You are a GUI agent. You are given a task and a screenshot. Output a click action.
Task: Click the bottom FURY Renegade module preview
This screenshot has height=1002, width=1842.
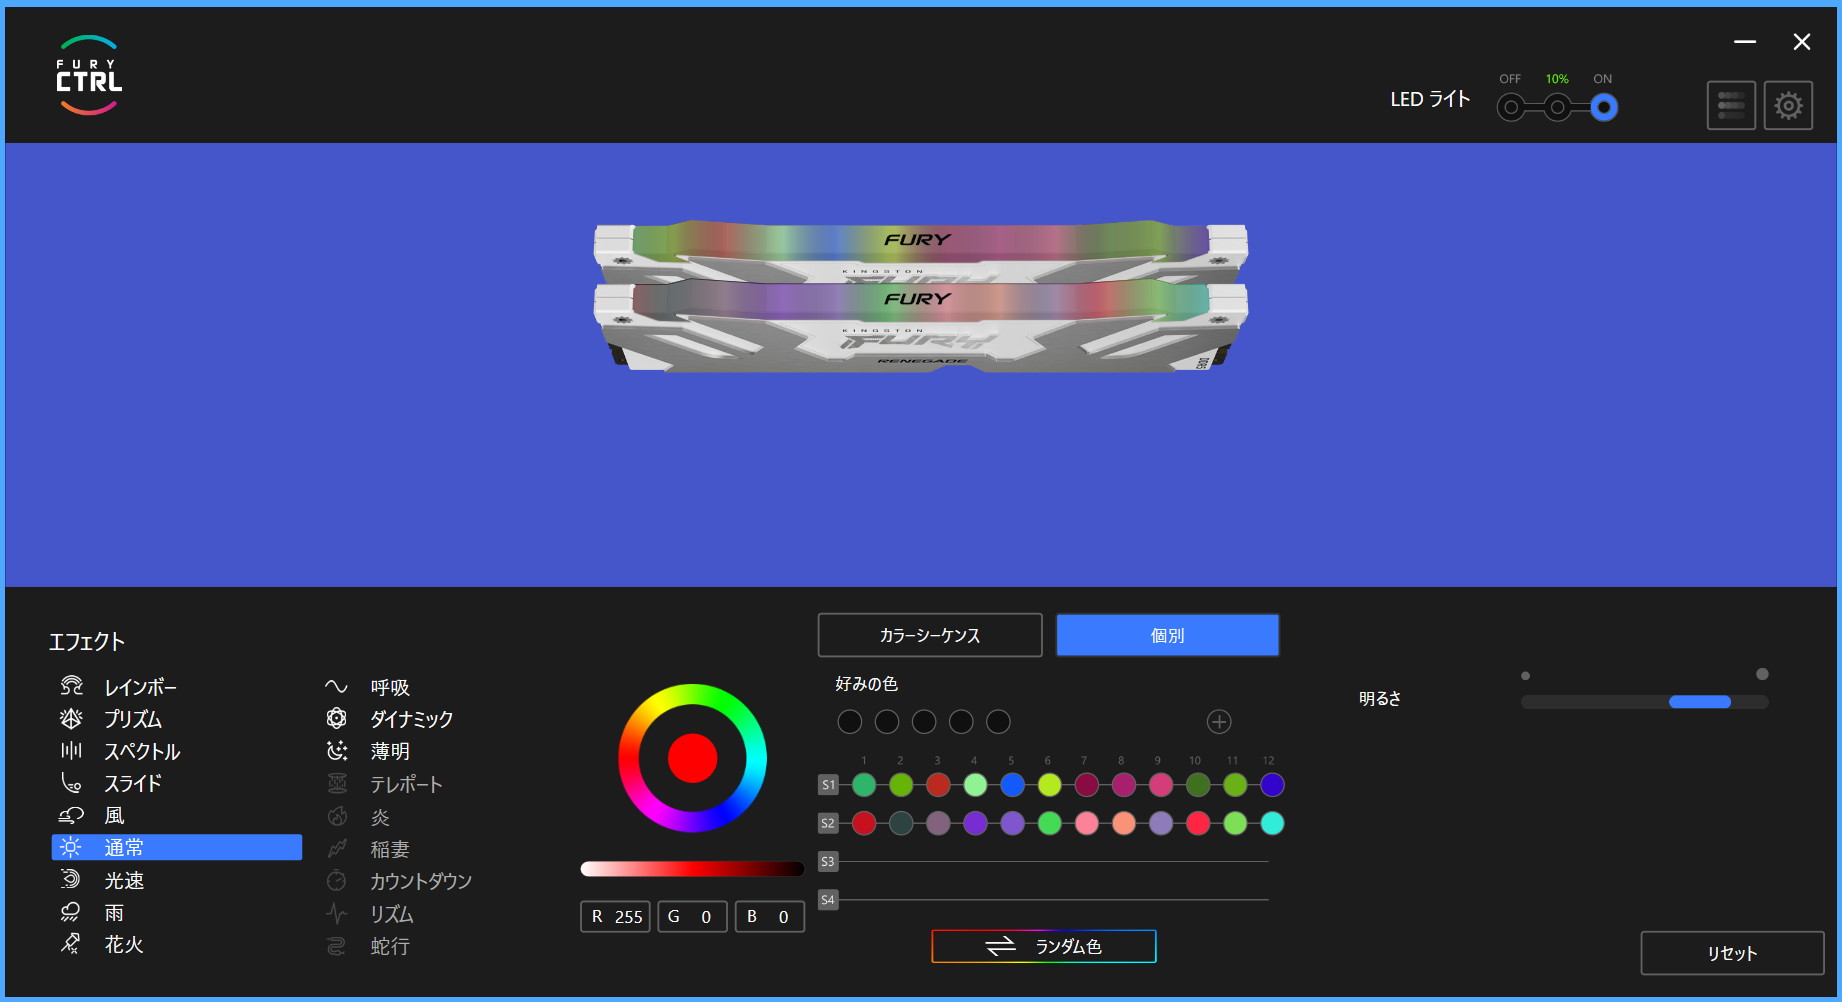(921, 327)
